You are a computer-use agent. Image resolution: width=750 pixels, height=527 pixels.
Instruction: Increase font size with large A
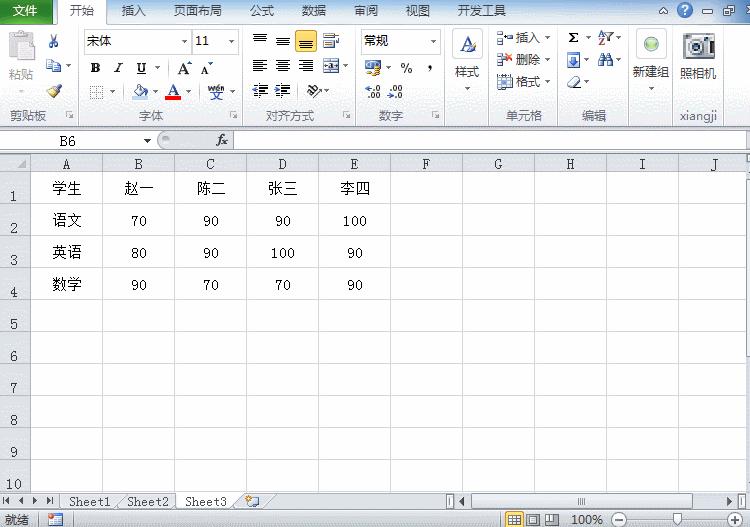click(184, 68)
